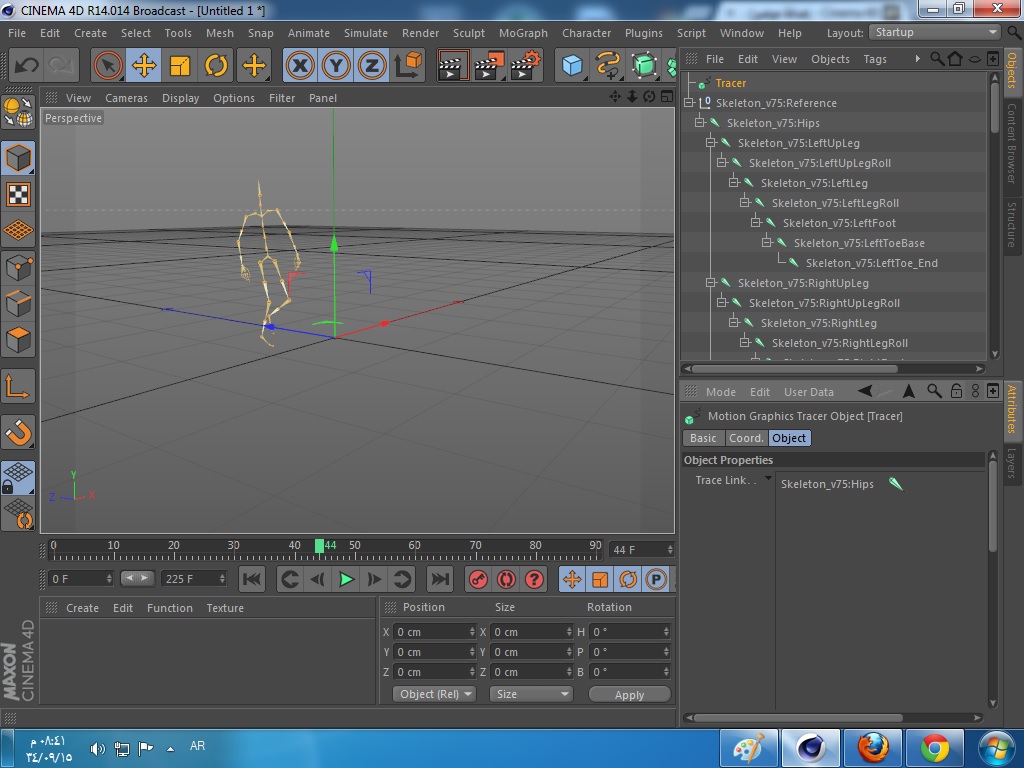Click the back arrow in Attributes panel
This screenshot has width=1024, height=768.
click(x=865, y=391)
